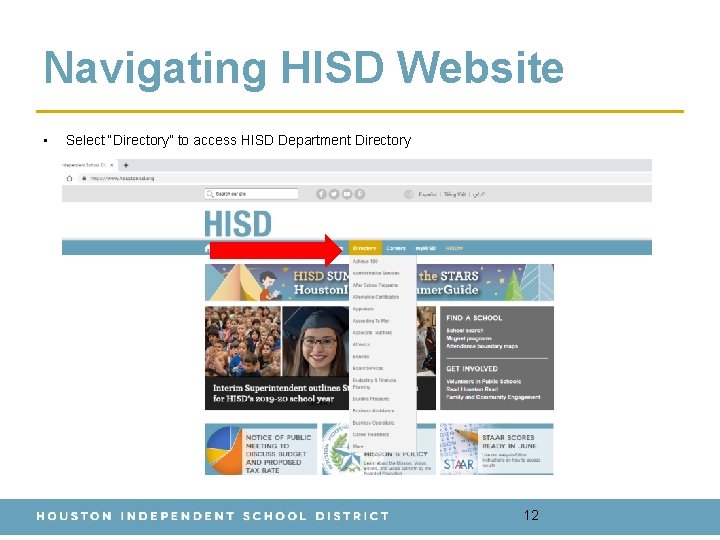The height and width of the screenshot is (540, 720).
Task: Open the HISDtv menu item
Action: point(454,248)
